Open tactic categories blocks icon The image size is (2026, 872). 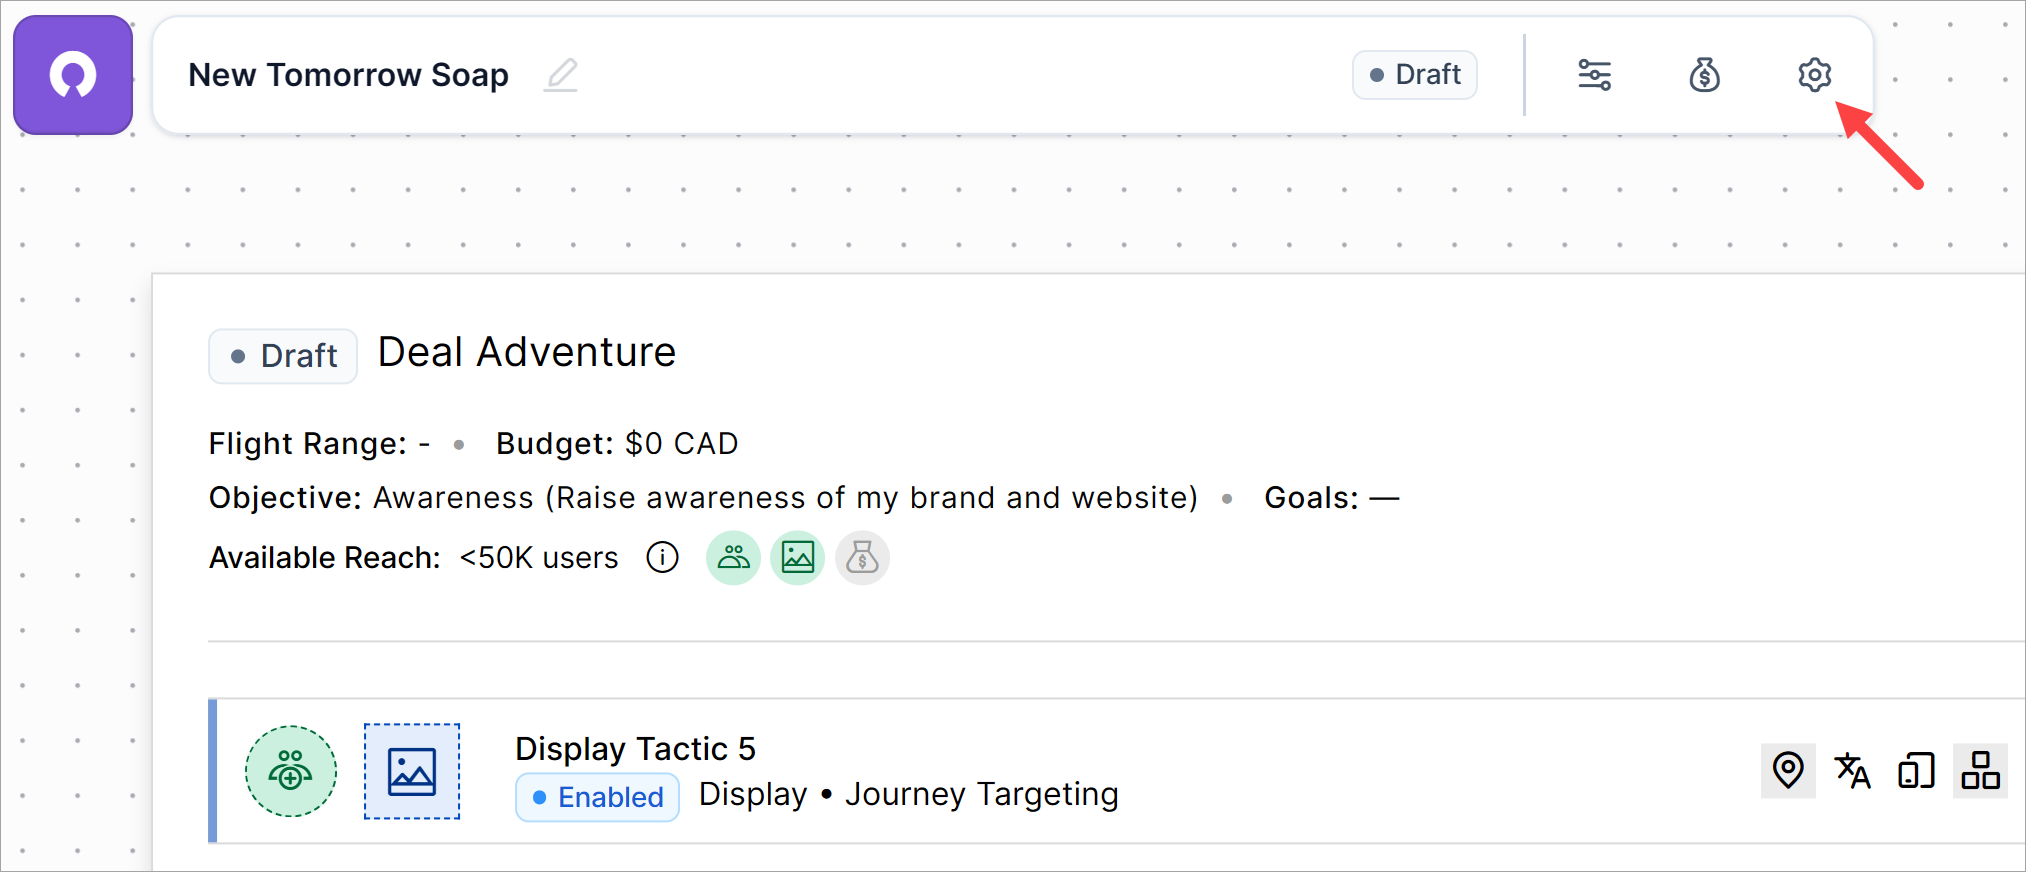pyautogui.click(x=1980, y=771)
